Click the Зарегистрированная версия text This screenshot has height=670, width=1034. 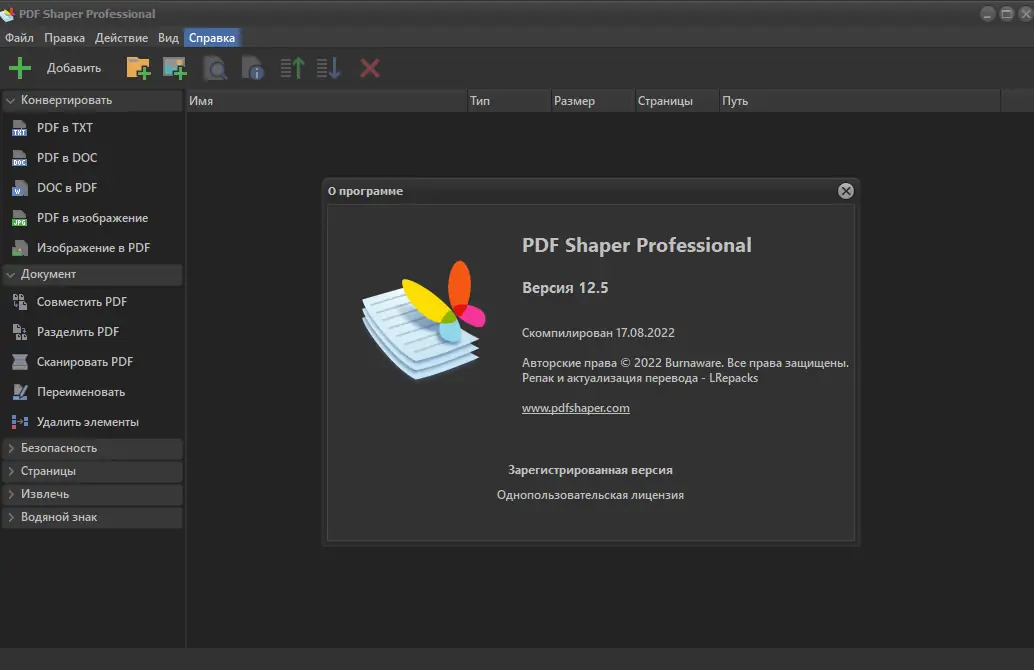point(590,470)
